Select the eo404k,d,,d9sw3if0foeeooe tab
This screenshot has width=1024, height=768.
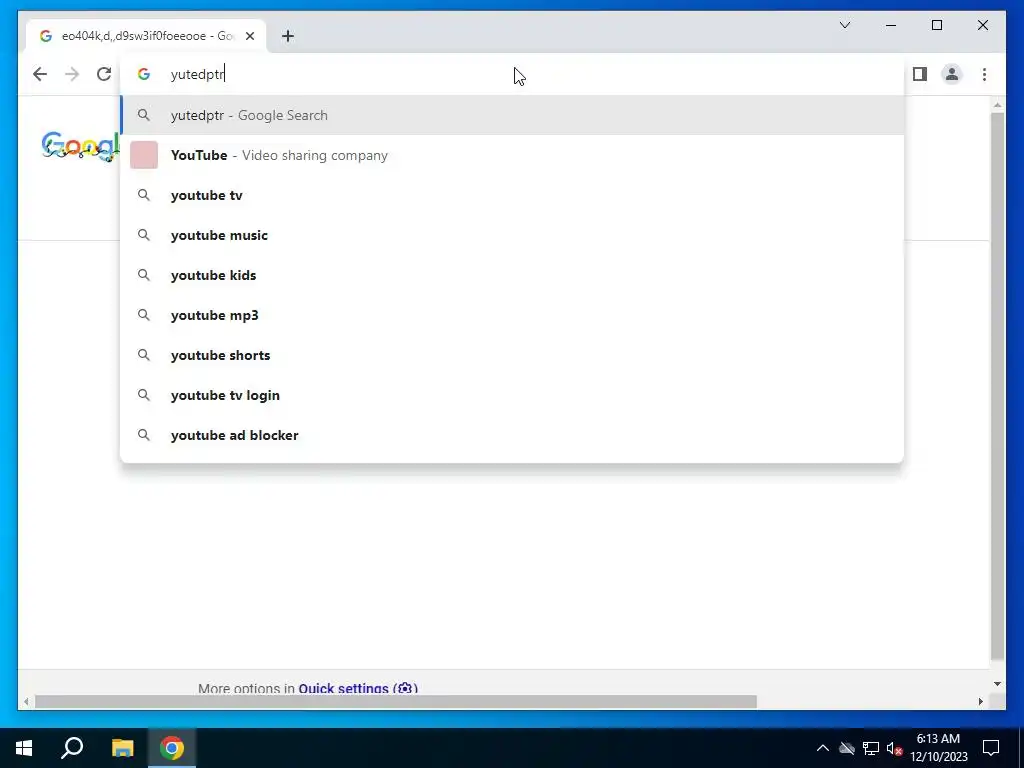pyautogui.click(x=146, y=36)
